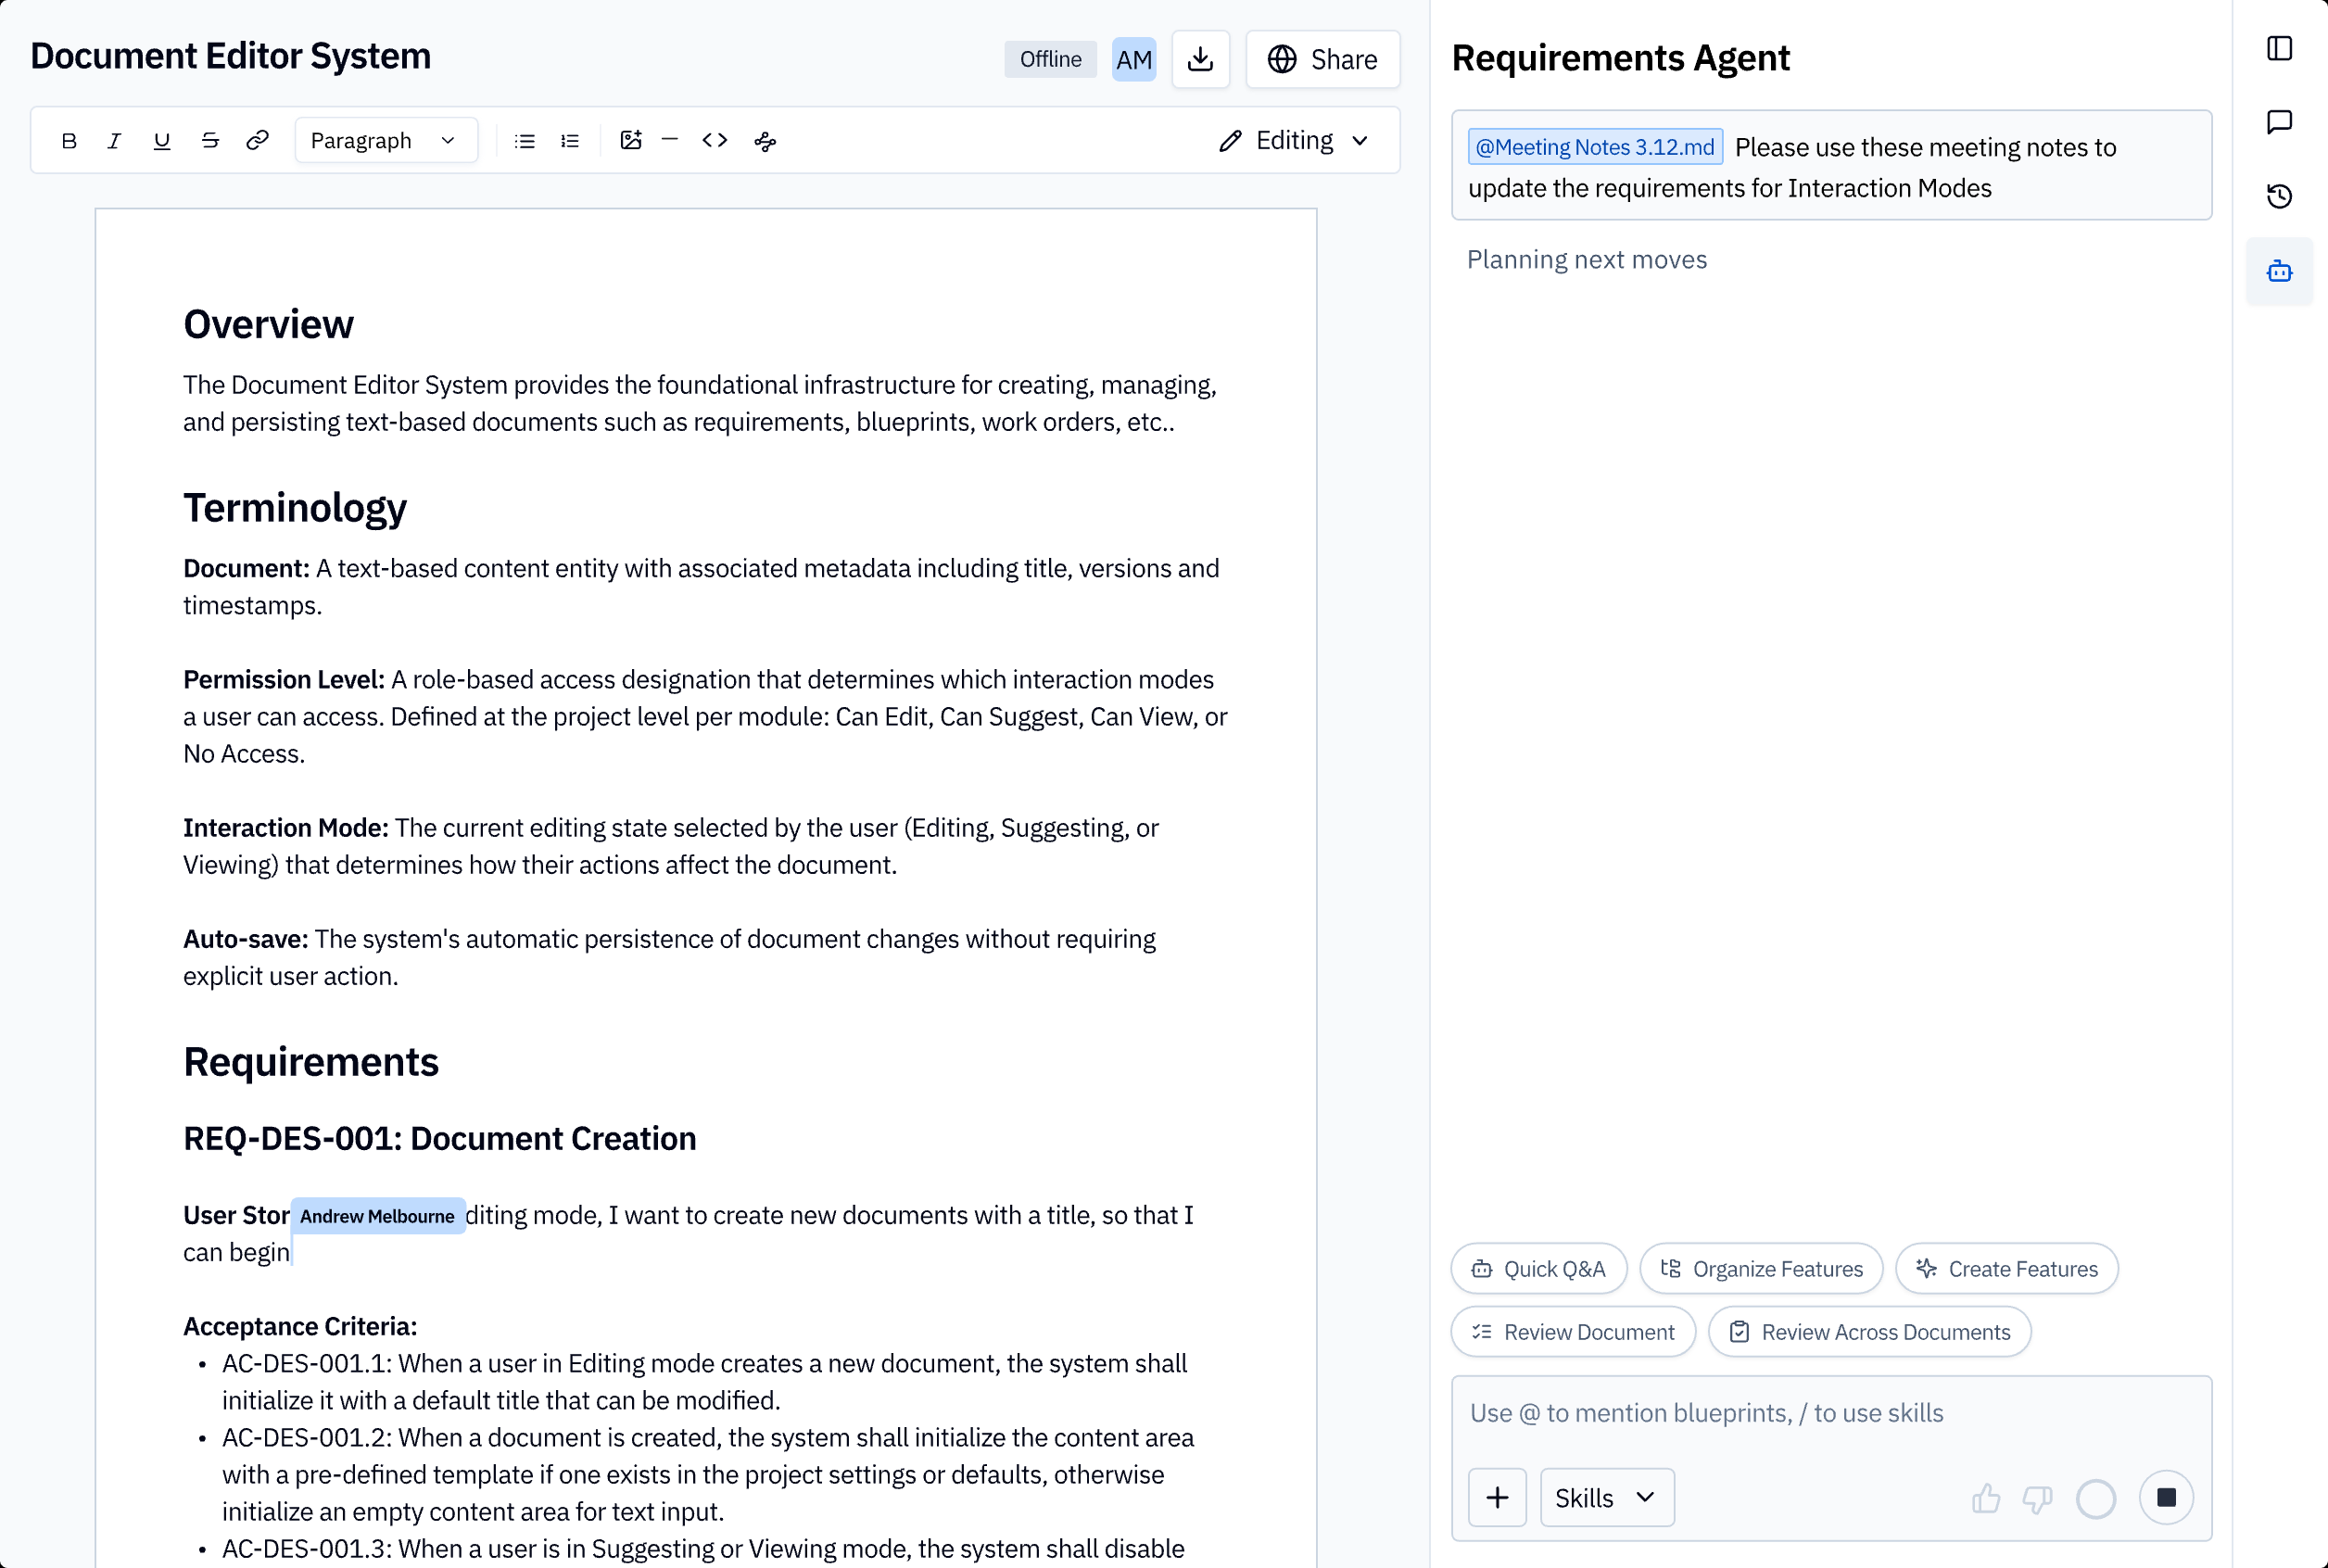The width and height of the screenshot is (2328, 1568).
Task: Open the agent robot sidebar tab
Action: pyautogui.click(x=2279, y=271)
